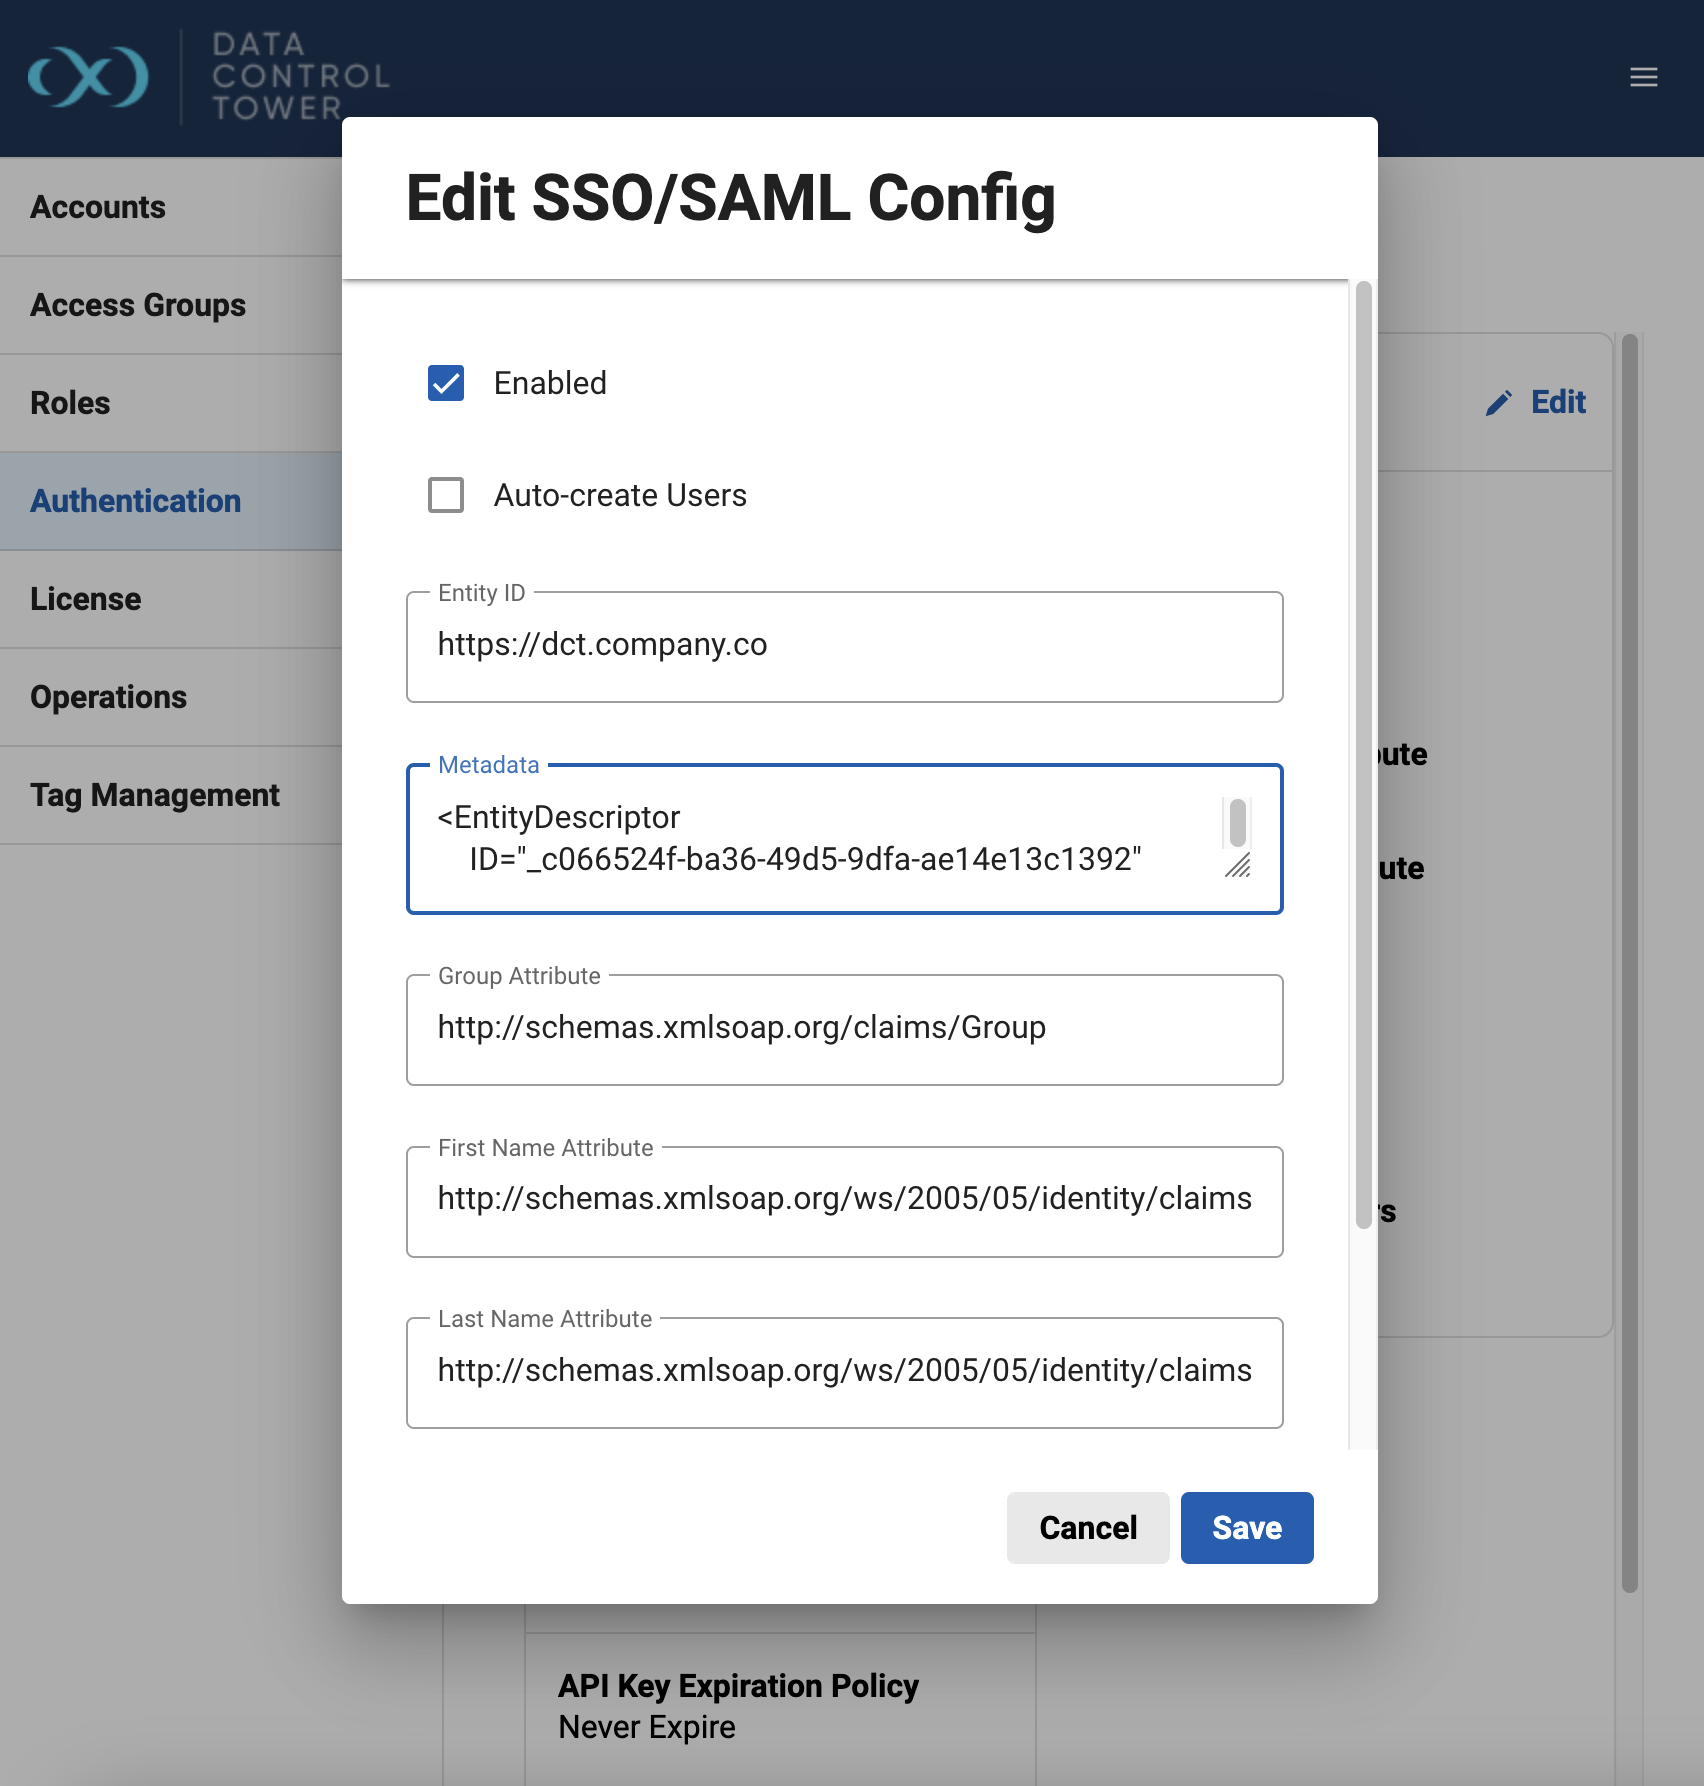The image size is (1704, 1786).
Task: Click the Metadata textarea resize handle
Action: pyautogui.click(x=1238, y=866)
